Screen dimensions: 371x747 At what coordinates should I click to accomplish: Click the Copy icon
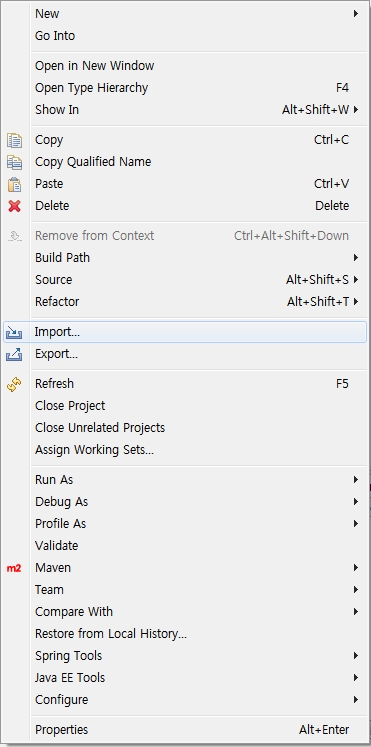[x=14, y=140]
